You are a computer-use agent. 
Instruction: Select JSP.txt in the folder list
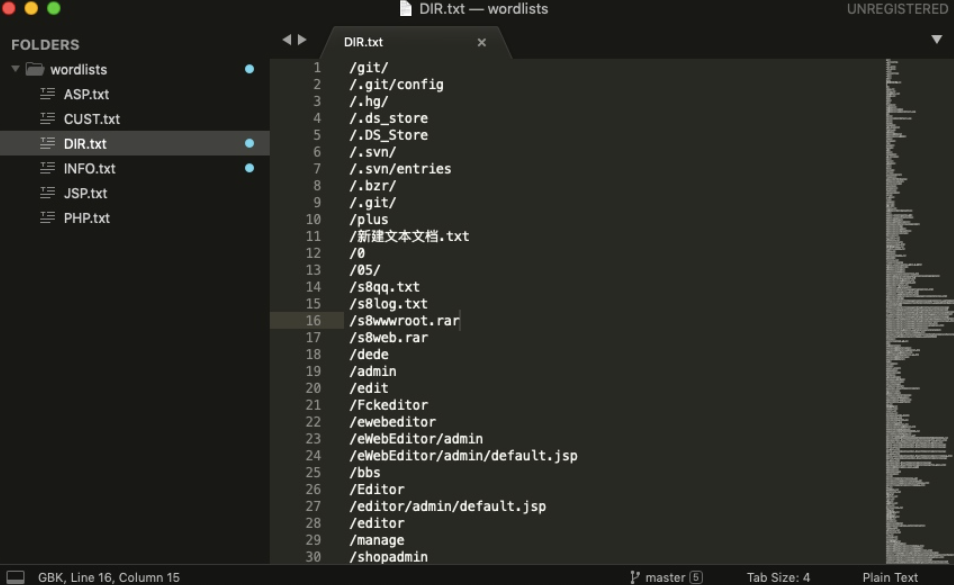pyautogui.click(x=85, y=193)
